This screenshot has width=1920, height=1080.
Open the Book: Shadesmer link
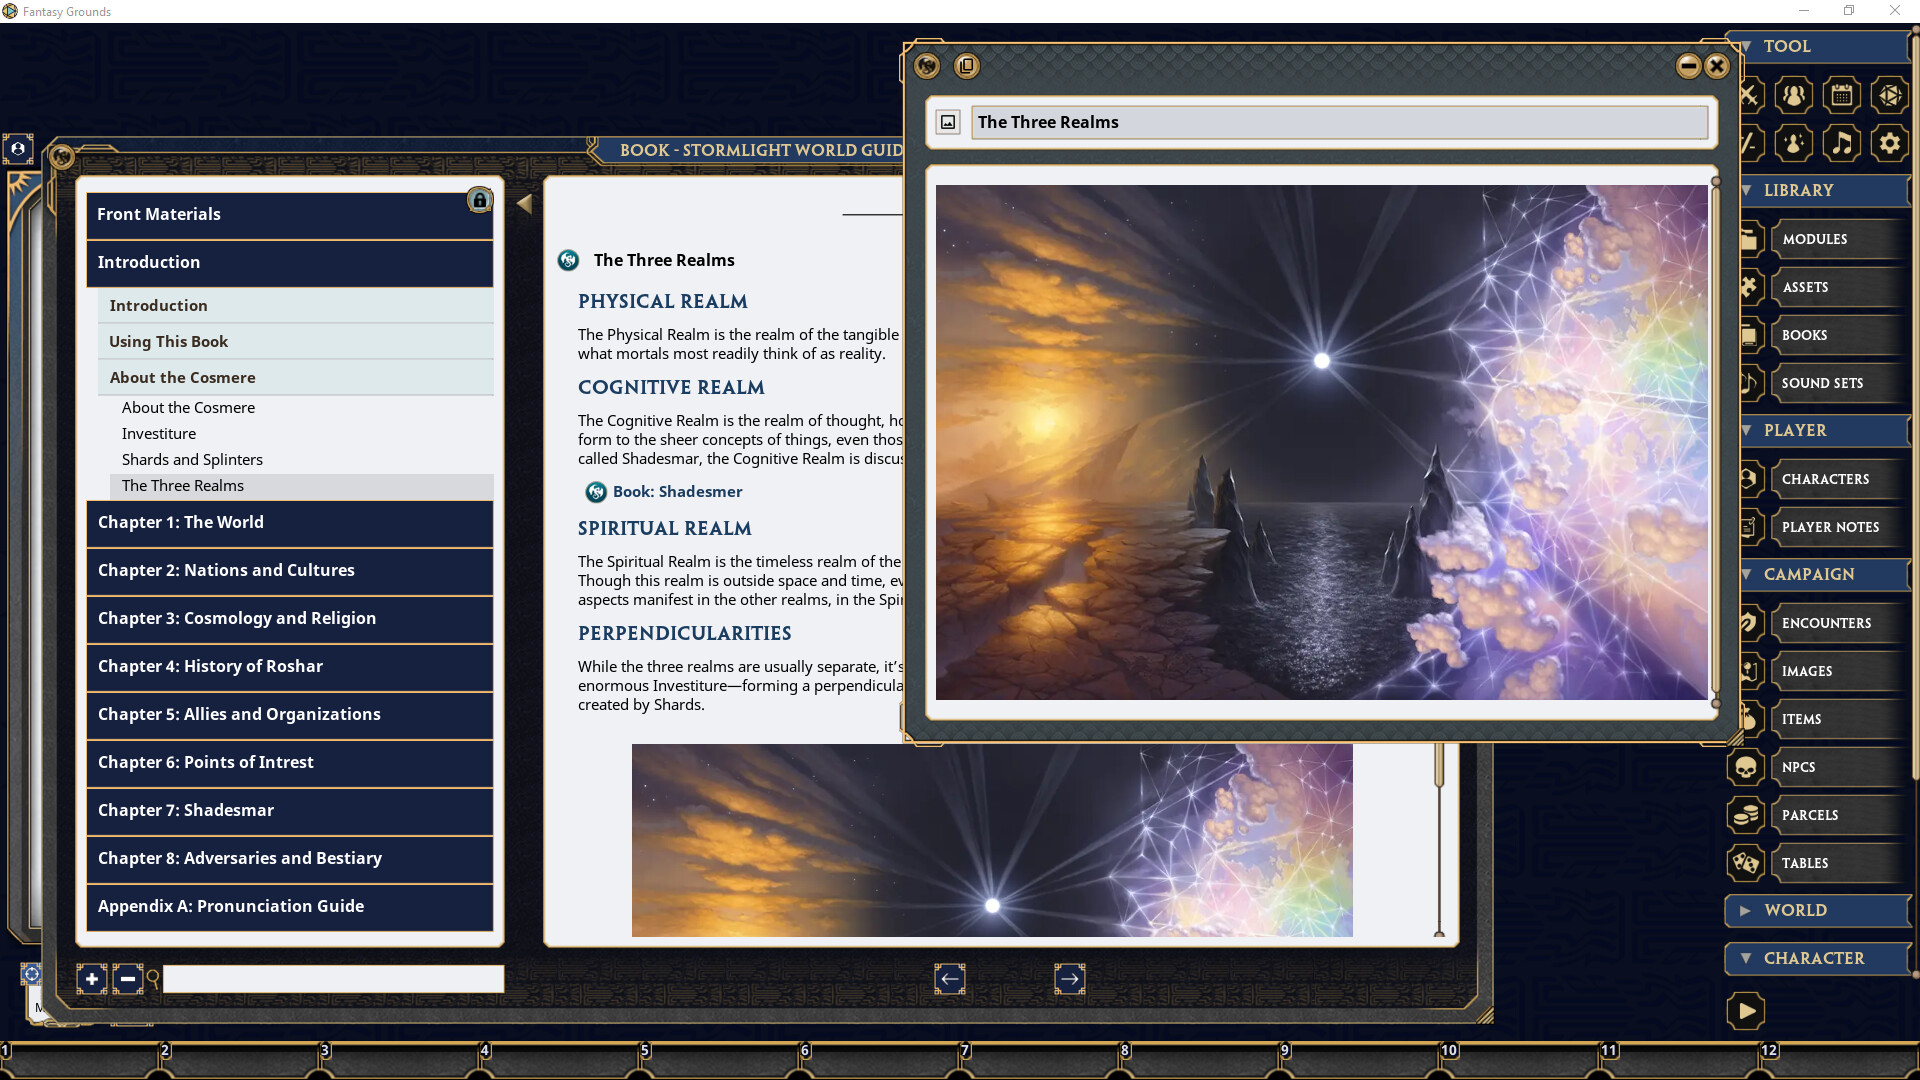(677, 492)
